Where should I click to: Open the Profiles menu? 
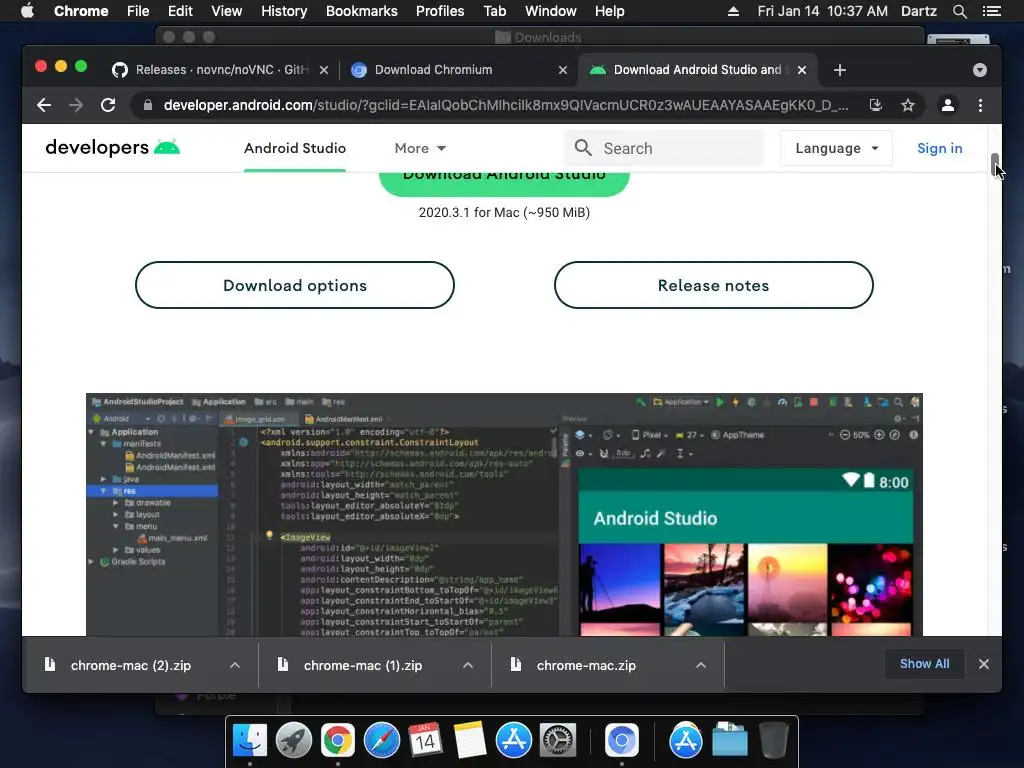click(440, 11)
